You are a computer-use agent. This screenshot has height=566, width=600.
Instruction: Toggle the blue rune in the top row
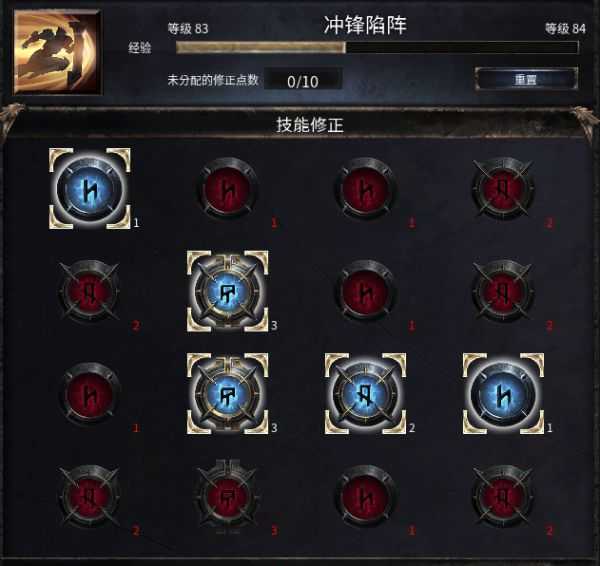(90, 189)
